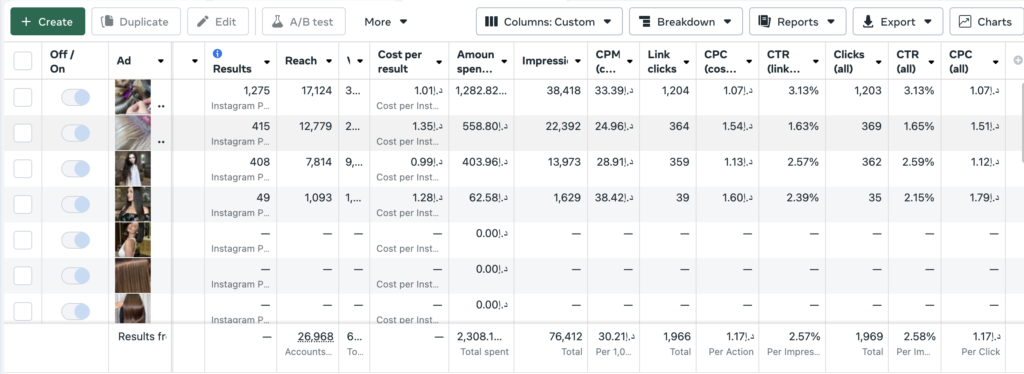Click the Duplicate button

pyautogui.click(x=136, y=22)
